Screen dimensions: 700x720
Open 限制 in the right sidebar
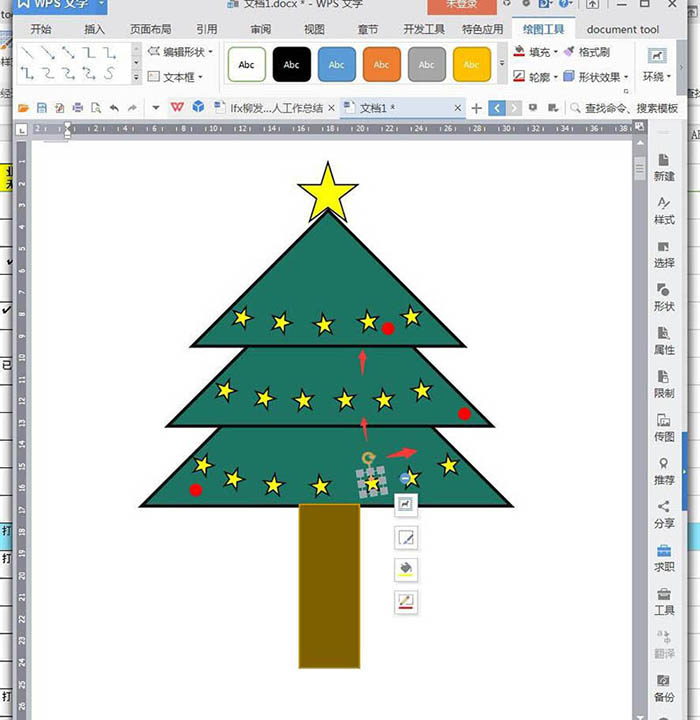click(x=664, y=384)
